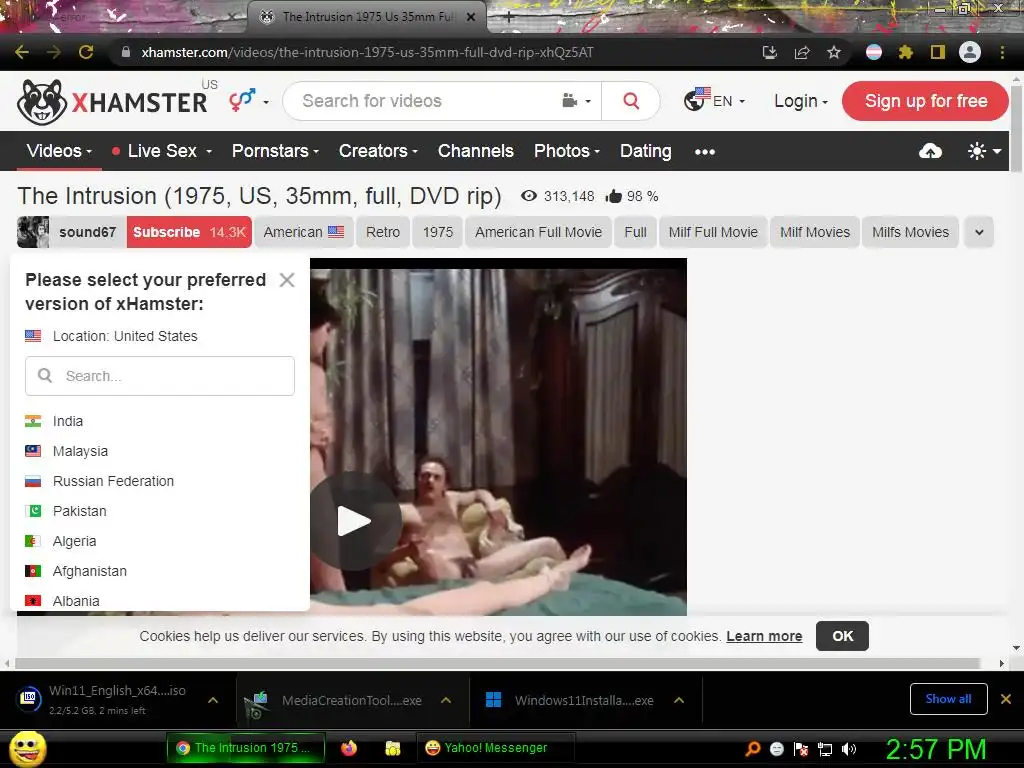The width and height of the screenshot is (1024, 768).
Task: Expand options for MediaCreationTool exe download
Action: tap(446, 700)
